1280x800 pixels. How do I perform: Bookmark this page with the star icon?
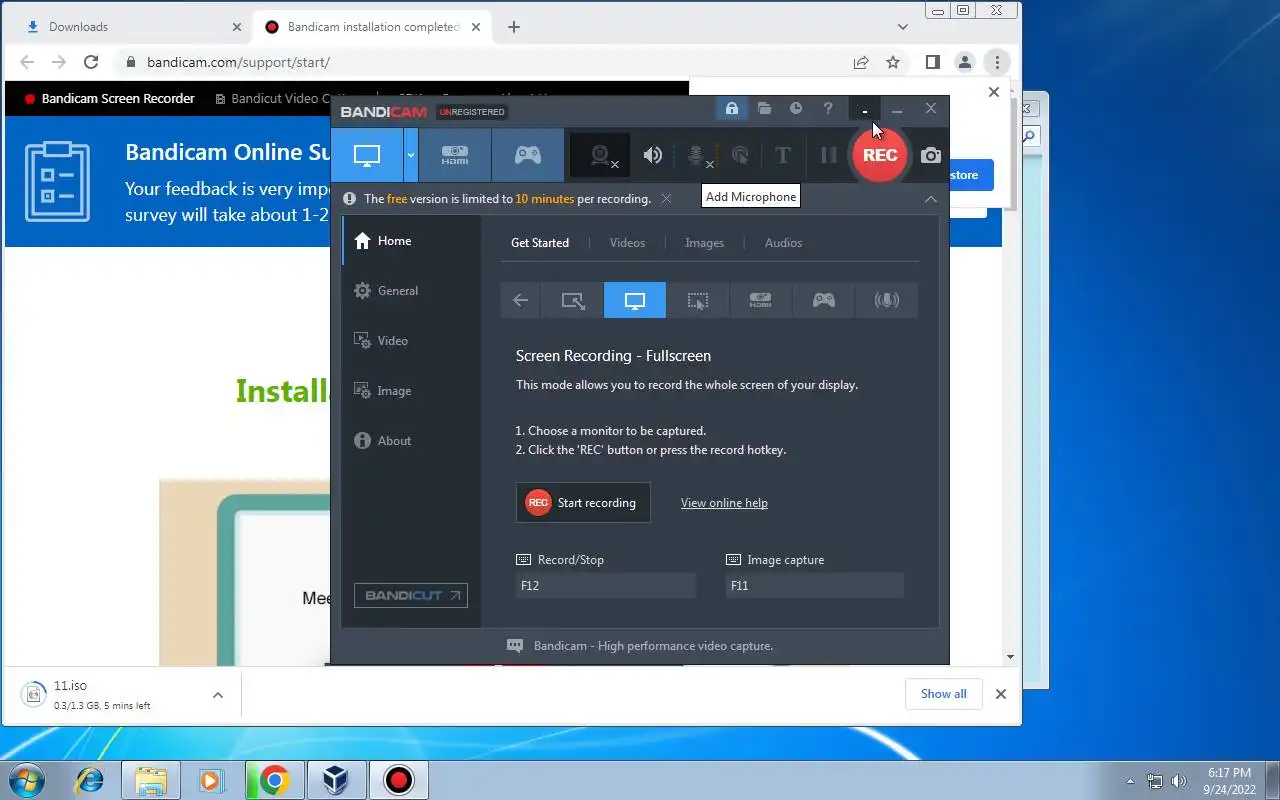coord(893,62)
